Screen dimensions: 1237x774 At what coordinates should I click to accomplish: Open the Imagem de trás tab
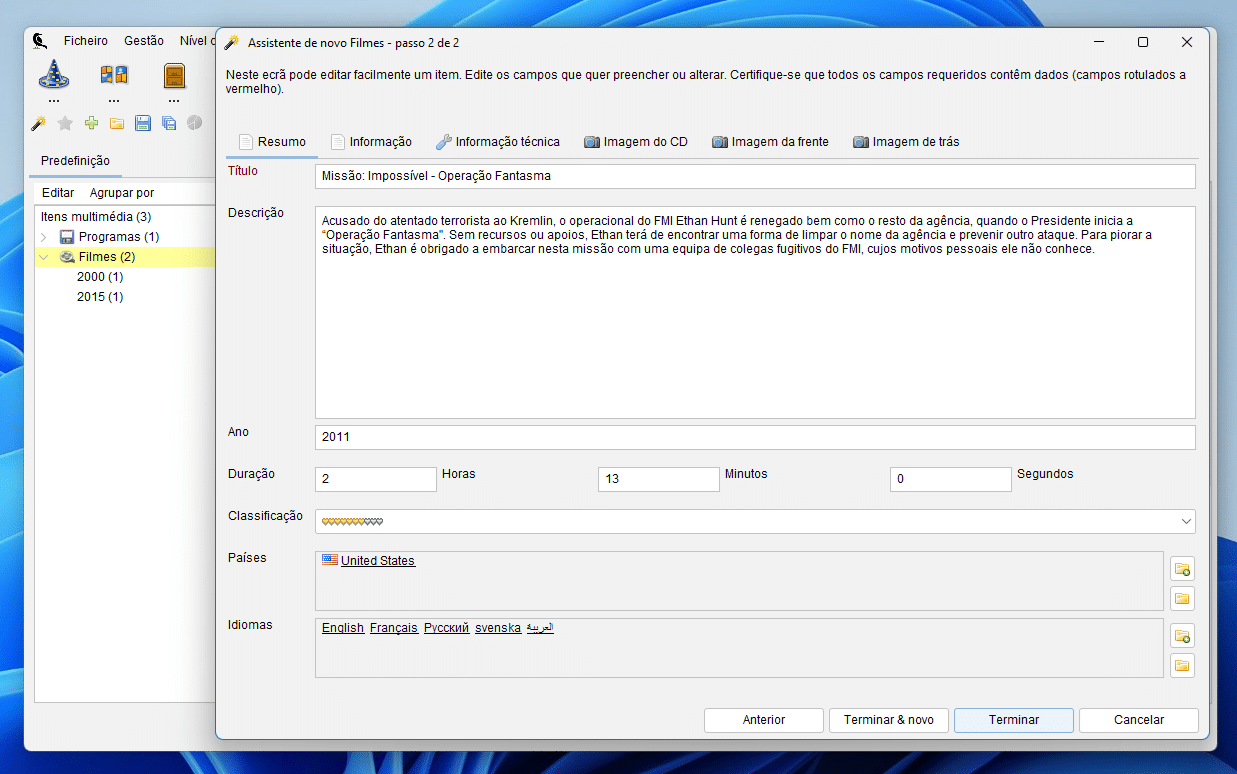(x=906, y=142)
